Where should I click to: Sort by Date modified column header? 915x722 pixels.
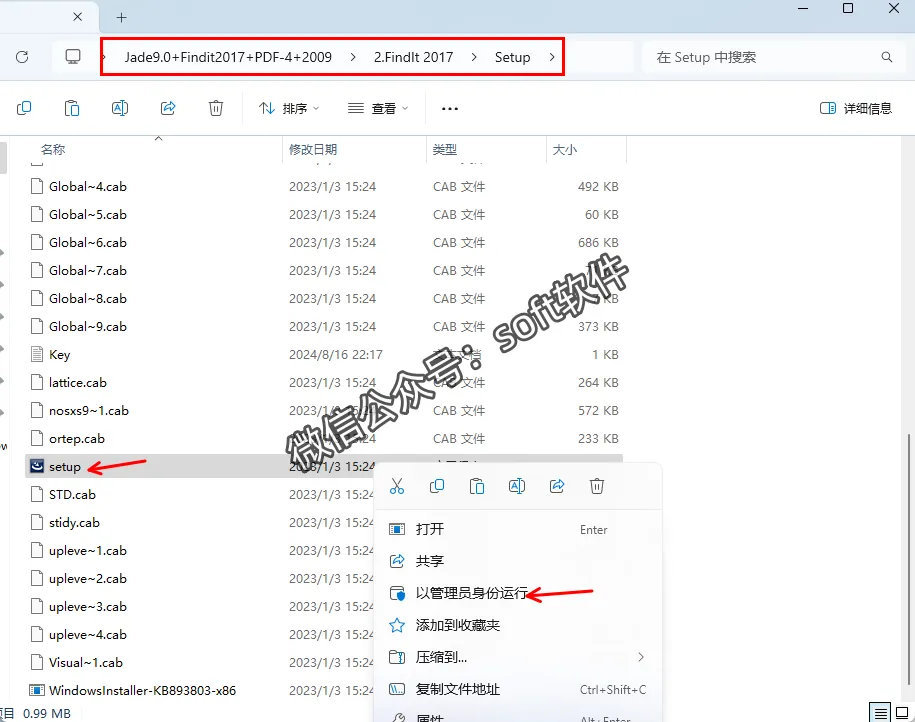pyautogui.click(x=354, y=149)
